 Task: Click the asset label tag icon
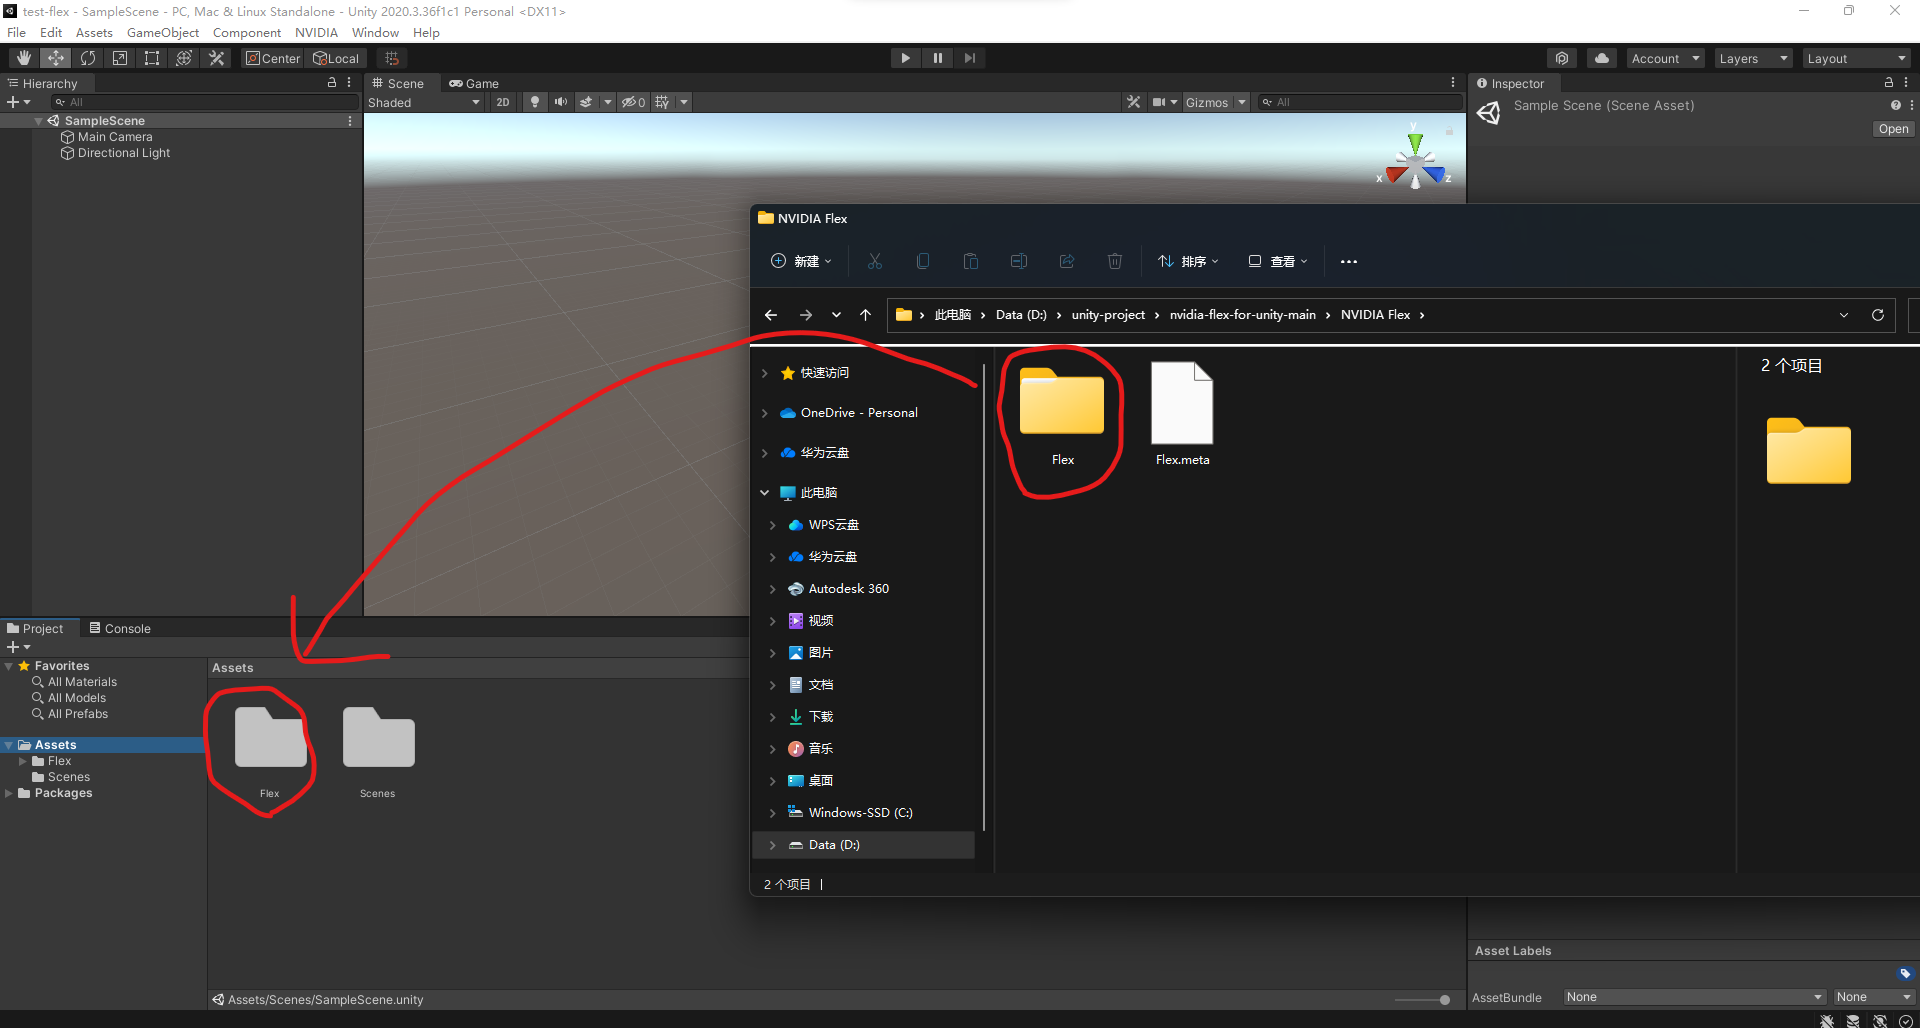coord(1904,973)
